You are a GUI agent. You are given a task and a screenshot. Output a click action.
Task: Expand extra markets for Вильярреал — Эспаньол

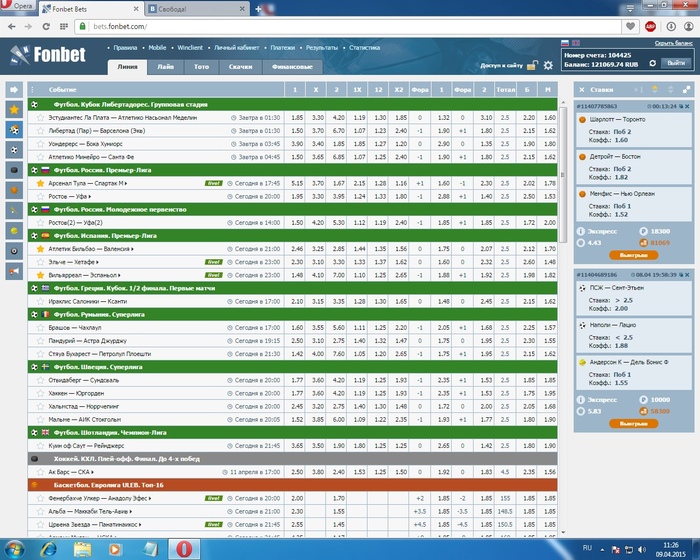tap(120, 276)
